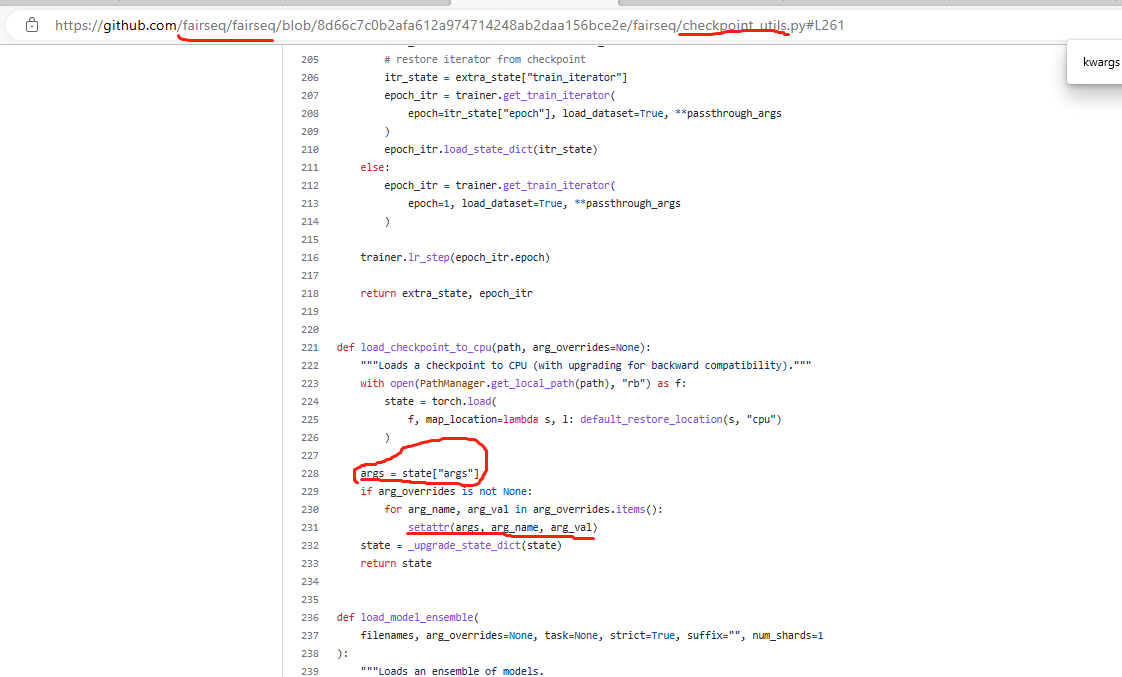Click the kwargs suggestion popup
1122x677 pixels.
coord(1100,61)
